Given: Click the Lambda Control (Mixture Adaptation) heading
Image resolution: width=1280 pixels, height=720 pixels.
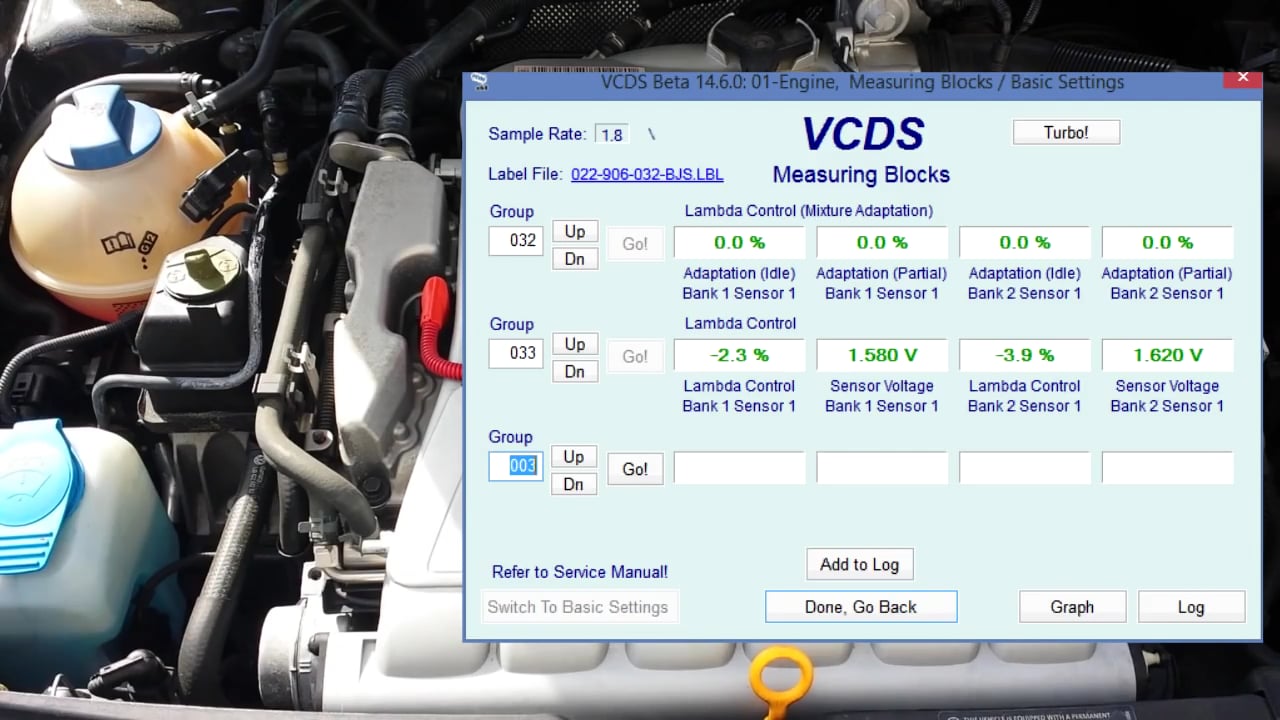Looking at the screenshot, I should [809, 211].
